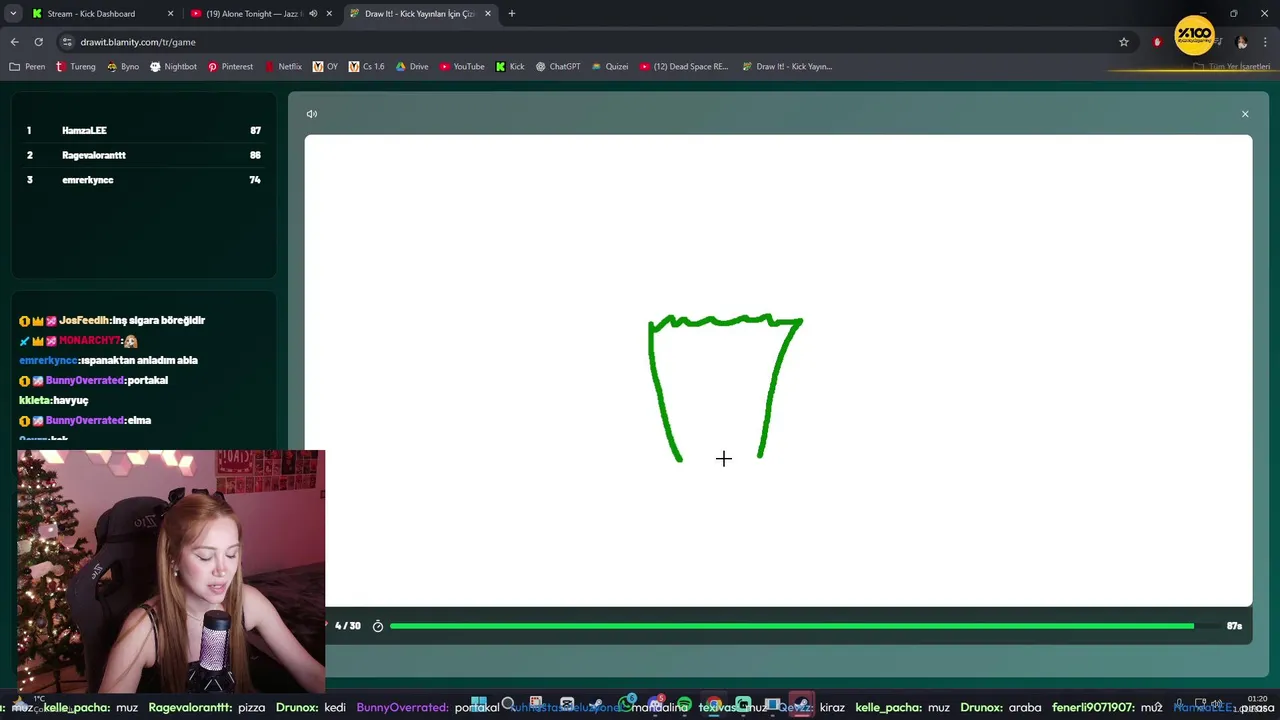Close the Draw It! tab
The image size is (1280, 720).
point(488,14)
